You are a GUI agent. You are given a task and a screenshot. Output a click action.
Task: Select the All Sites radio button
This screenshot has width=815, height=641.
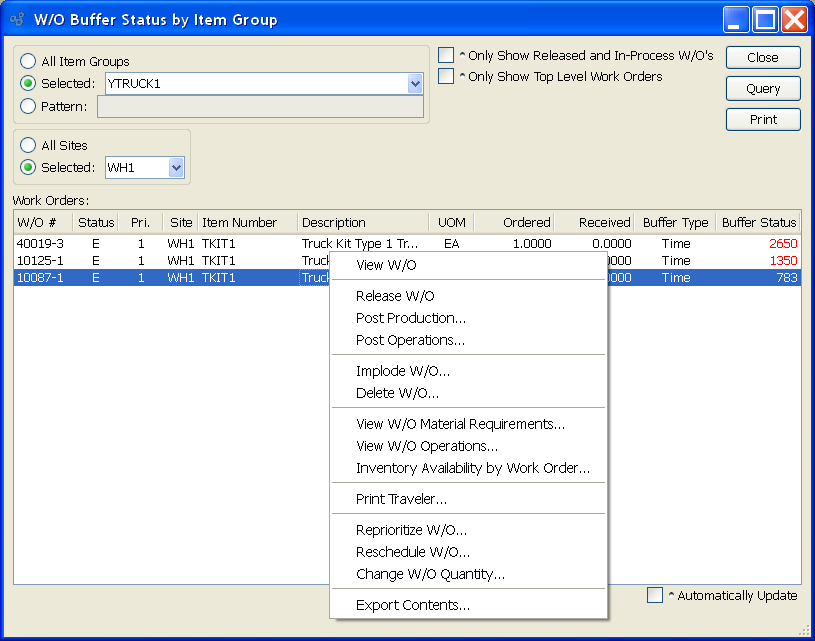pyautogui.click(x=28, y=146)
